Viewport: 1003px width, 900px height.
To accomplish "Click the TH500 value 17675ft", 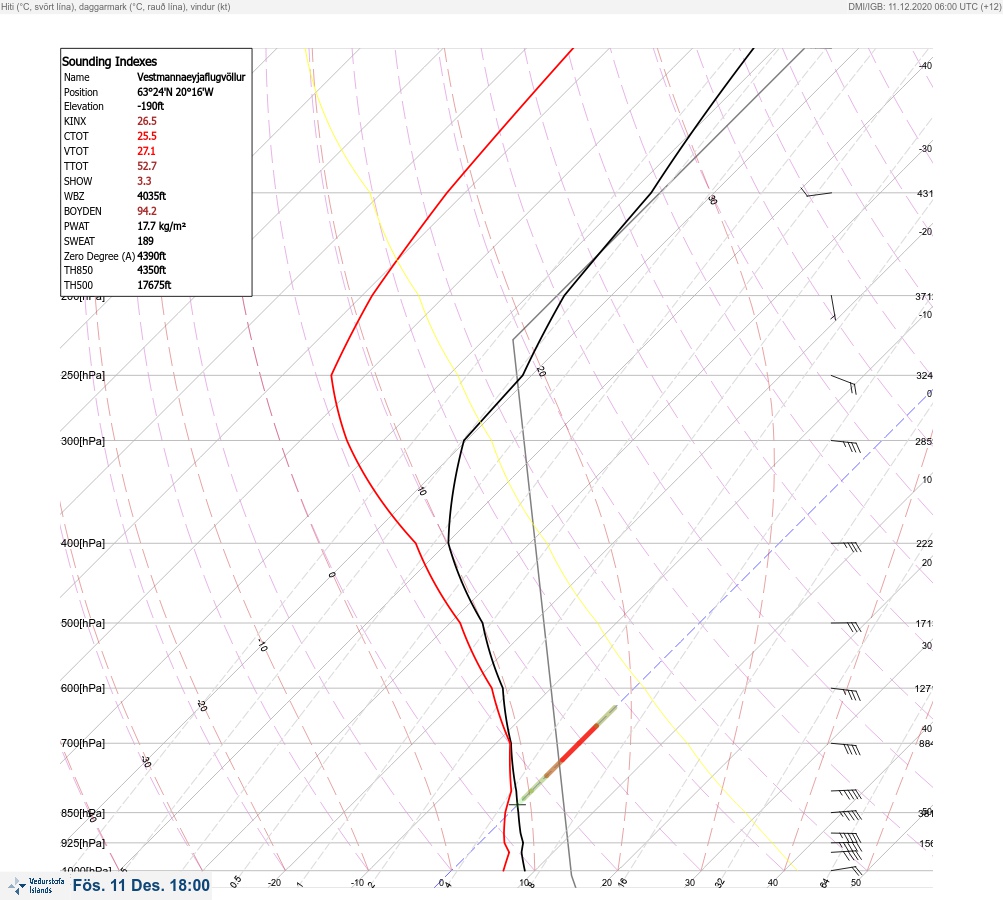I will [154, 285].
